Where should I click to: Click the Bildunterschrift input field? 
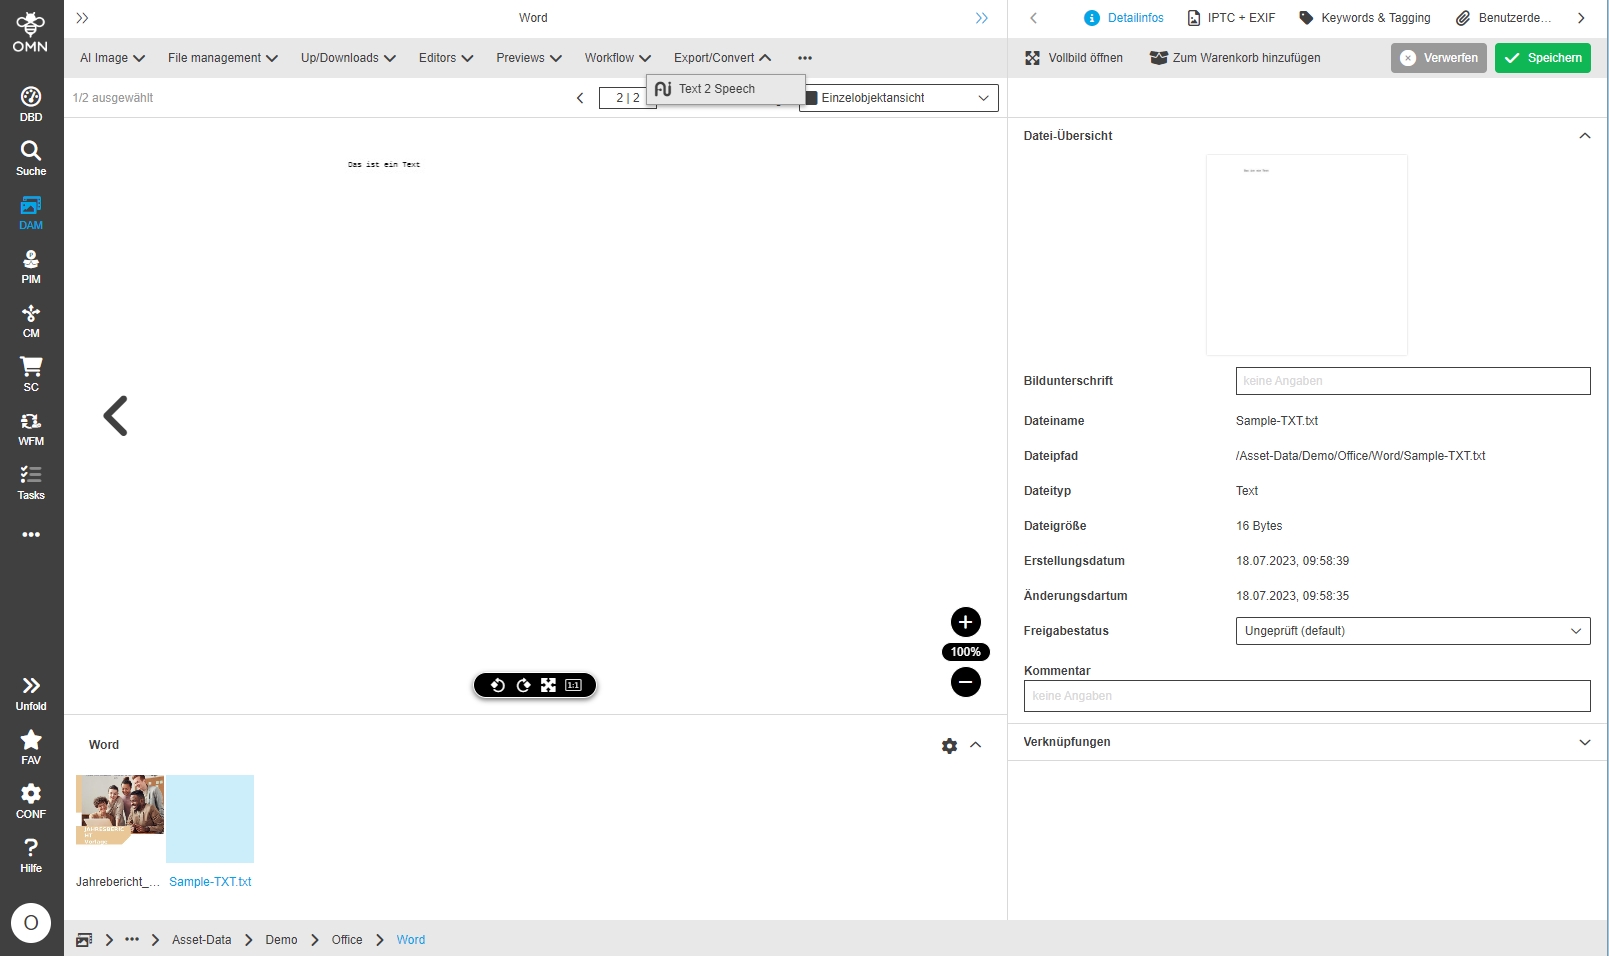(x=1413, y=381)
